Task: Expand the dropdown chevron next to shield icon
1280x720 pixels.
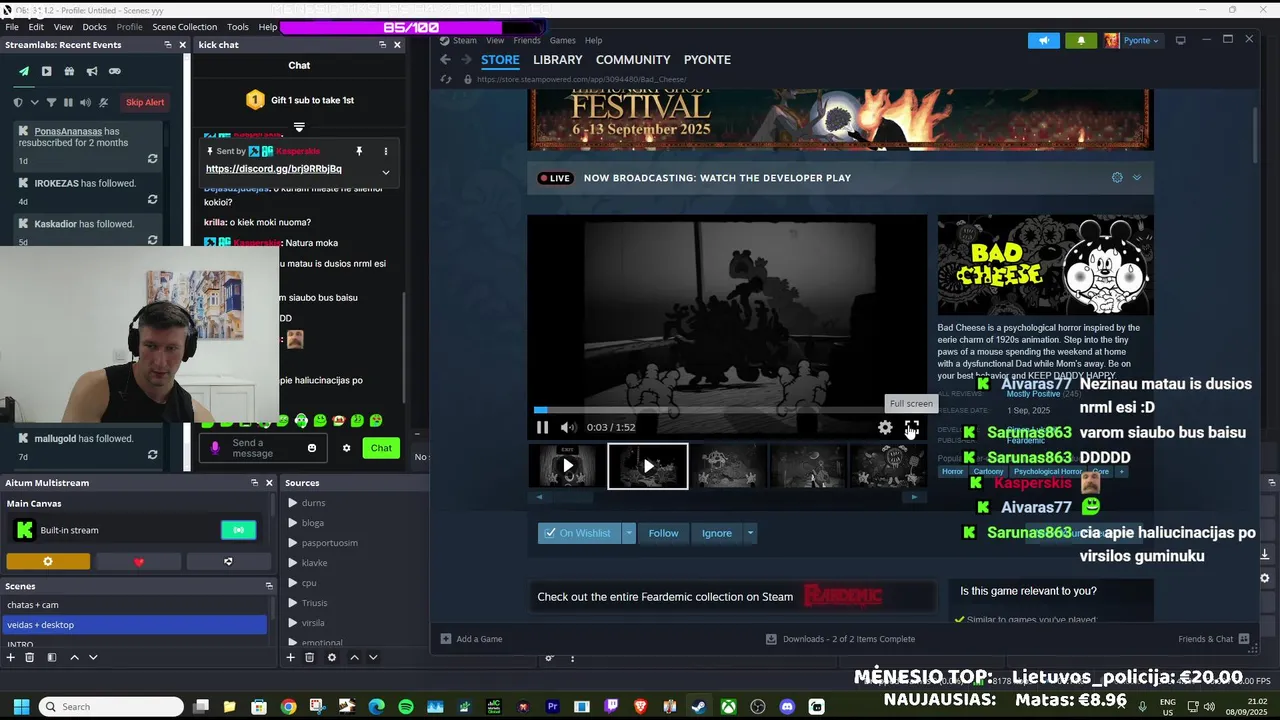Action: 35,102
